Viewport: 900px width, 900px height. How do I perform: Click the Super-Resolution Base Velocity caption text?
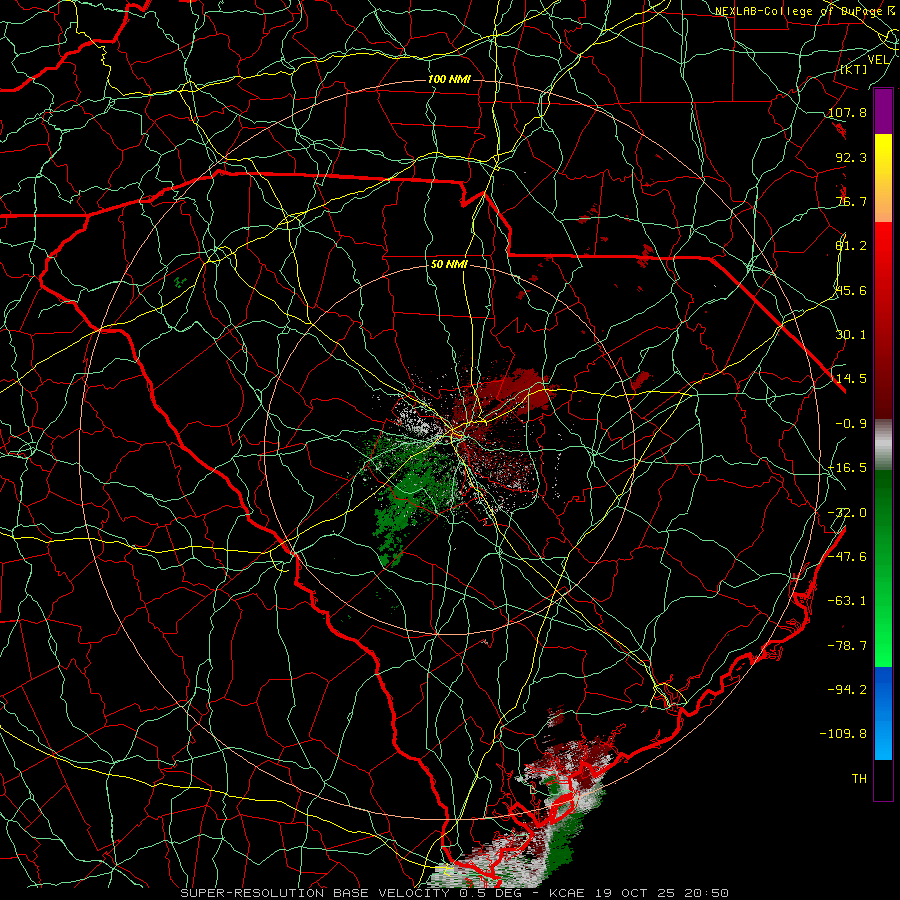(x=455, y=893)
